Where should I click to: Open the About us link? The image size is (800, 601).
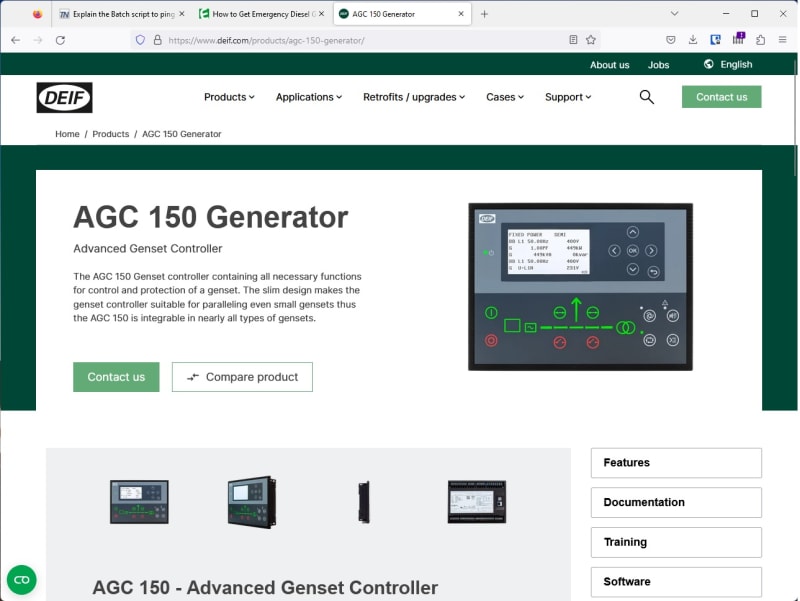click(610, 65)
